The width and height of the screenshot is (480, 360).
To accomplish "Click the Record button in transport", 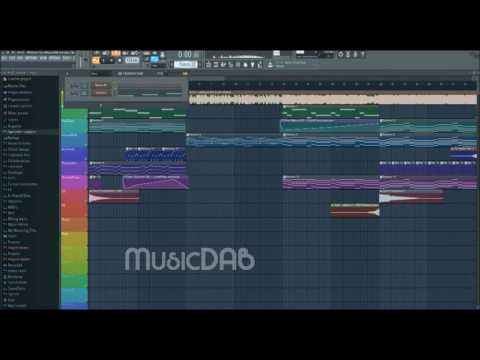I will tap(119, 60).
